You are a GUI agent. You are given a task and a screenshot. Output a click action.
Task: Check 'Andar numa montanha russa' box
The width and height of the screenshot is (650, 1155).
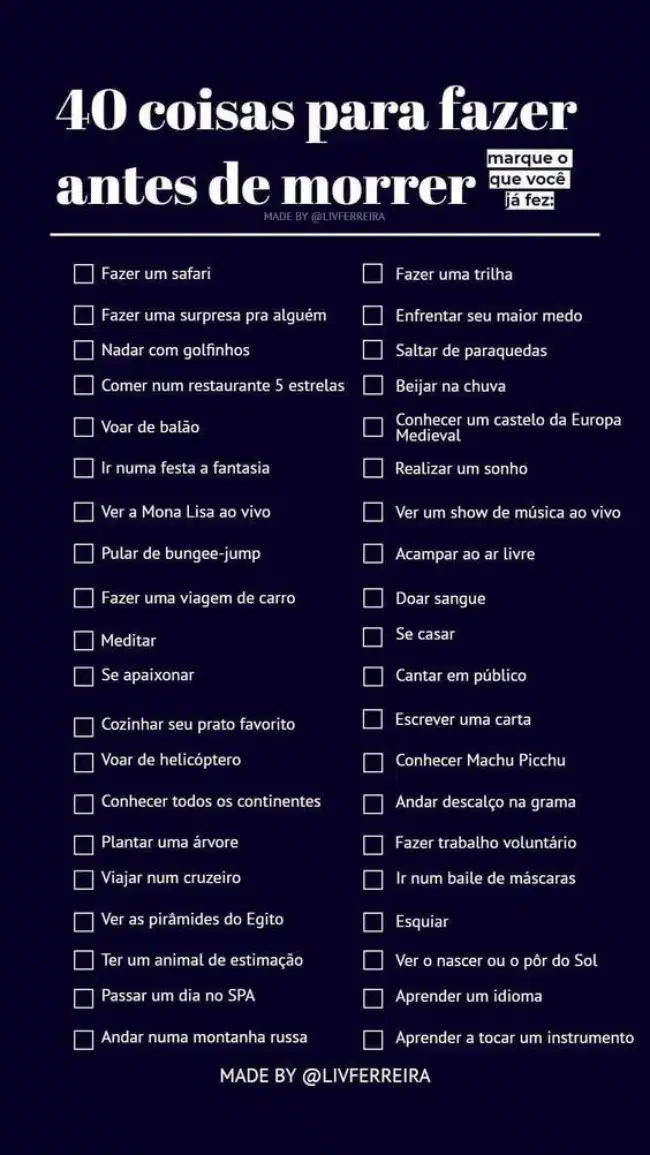click(x=83, y=1039)
